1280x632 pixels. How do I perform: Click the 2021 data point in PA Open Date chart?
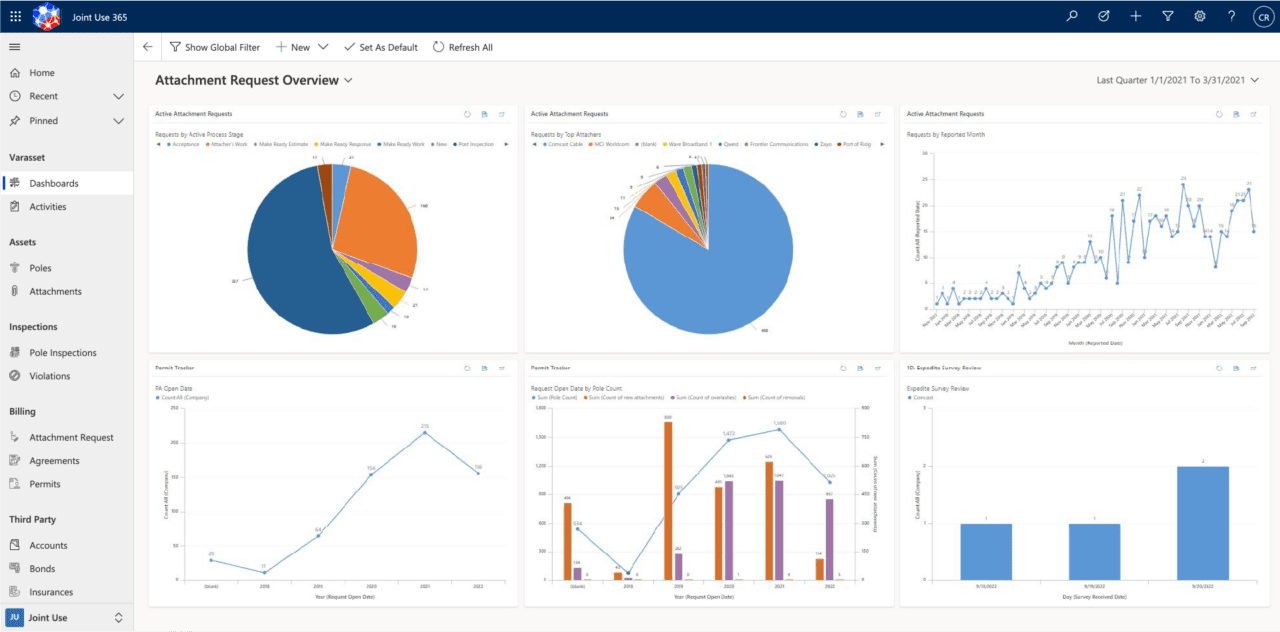[425, 433]
